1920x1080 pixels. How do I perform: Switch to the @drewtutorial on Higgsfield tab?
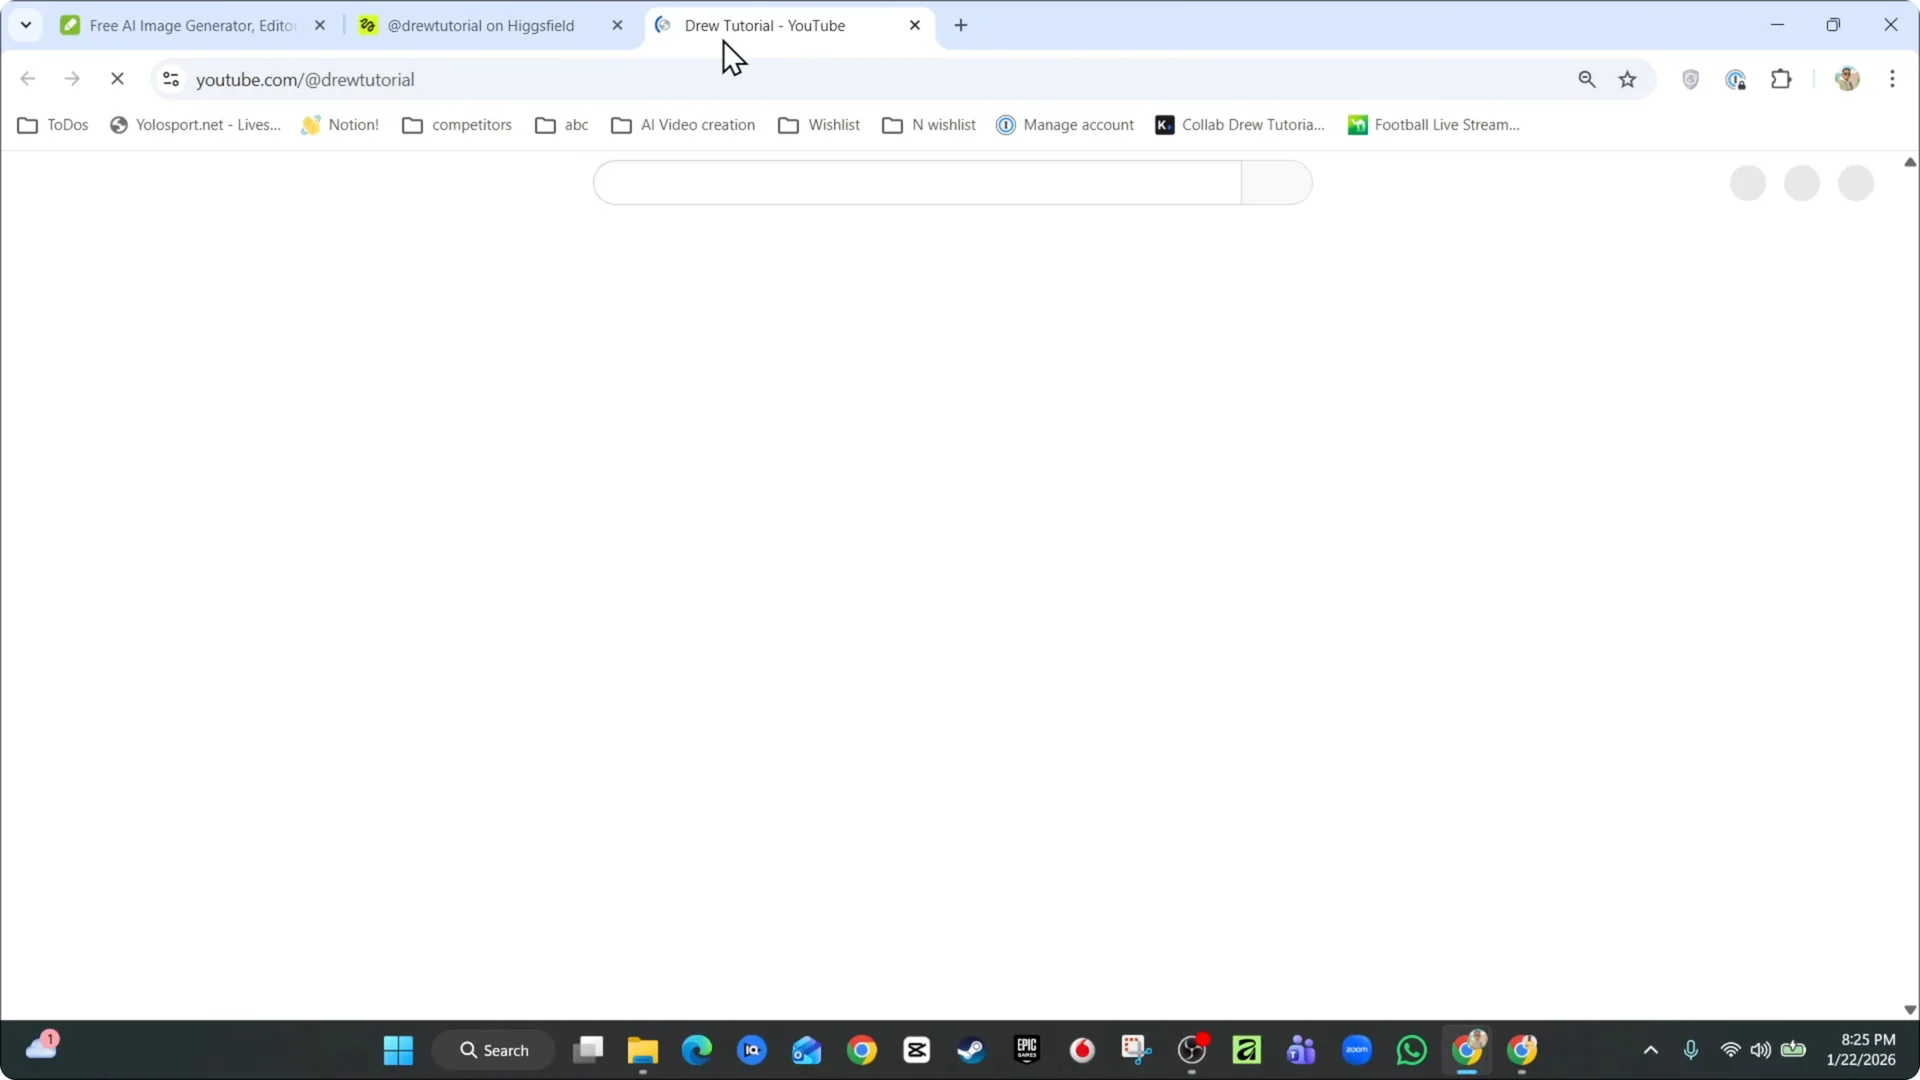pyautogui.click(x=480, y=25)
